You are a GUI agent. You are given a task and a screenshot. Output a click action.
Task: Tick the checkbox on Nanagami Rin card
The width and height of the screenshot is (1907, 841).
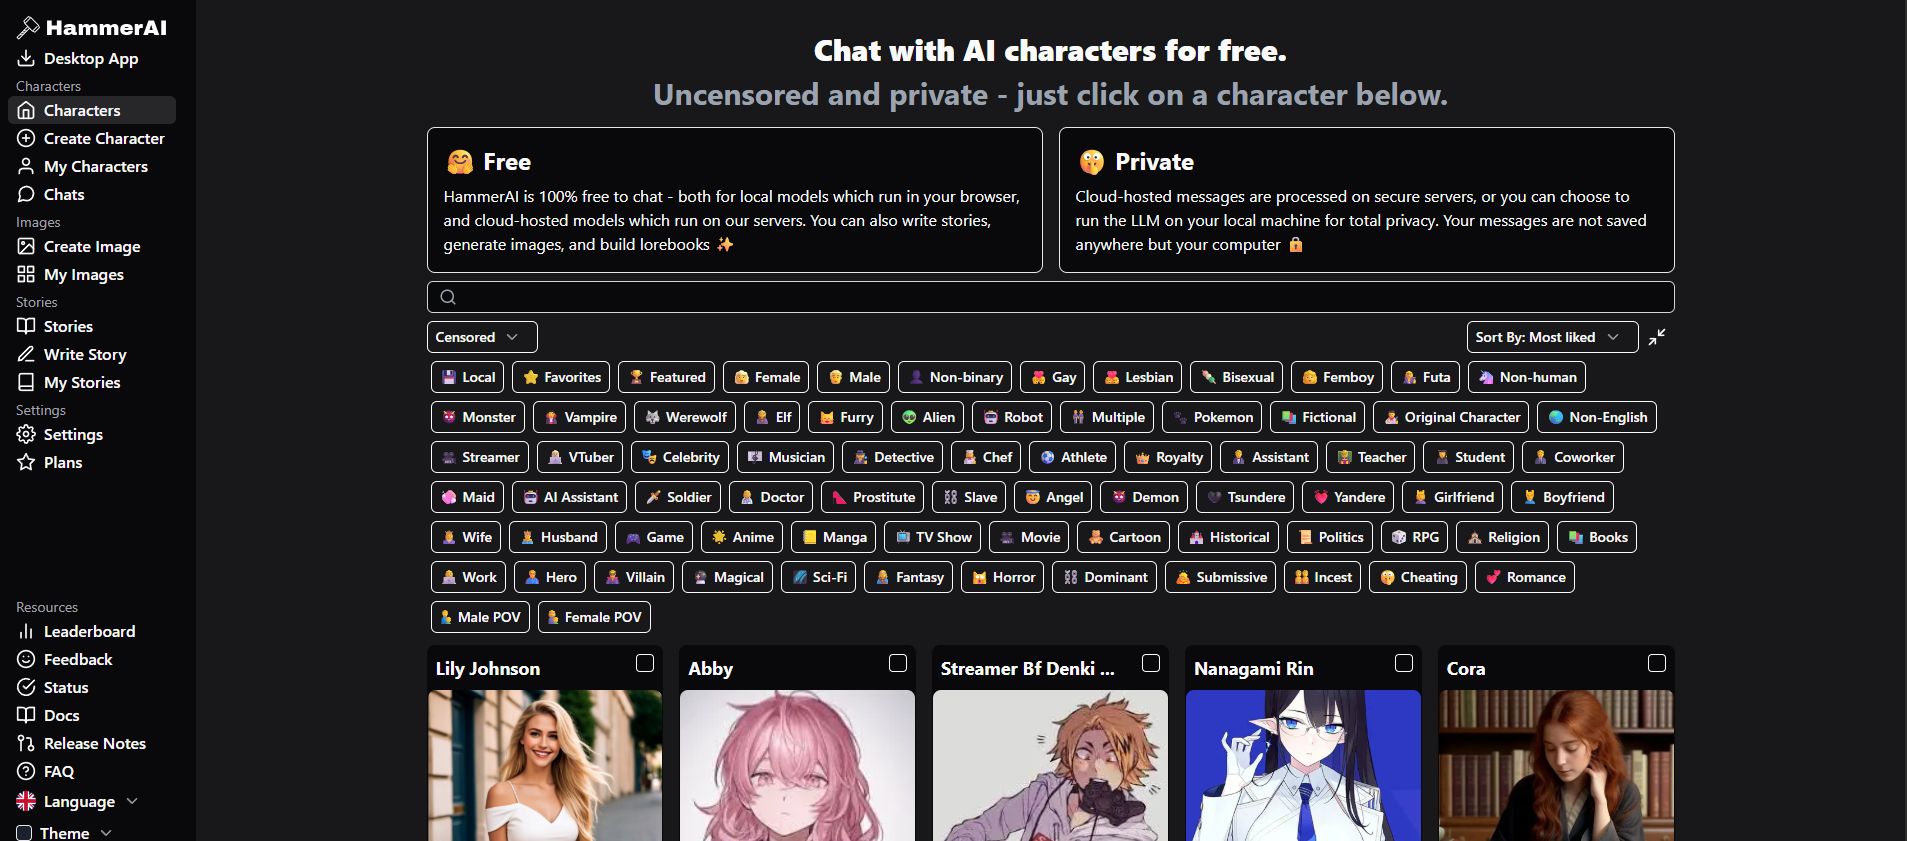1404,663
